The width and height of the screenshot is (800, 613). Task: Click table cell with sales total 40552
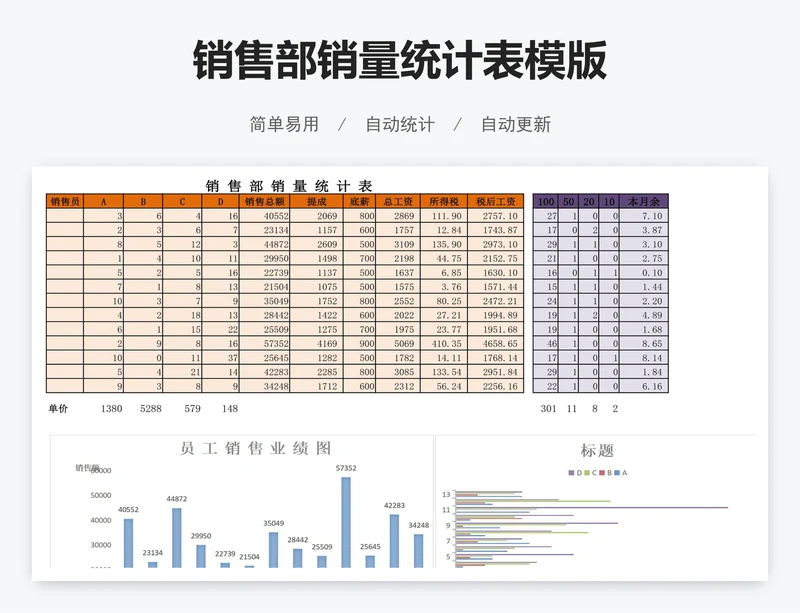[x=264, y=216]
